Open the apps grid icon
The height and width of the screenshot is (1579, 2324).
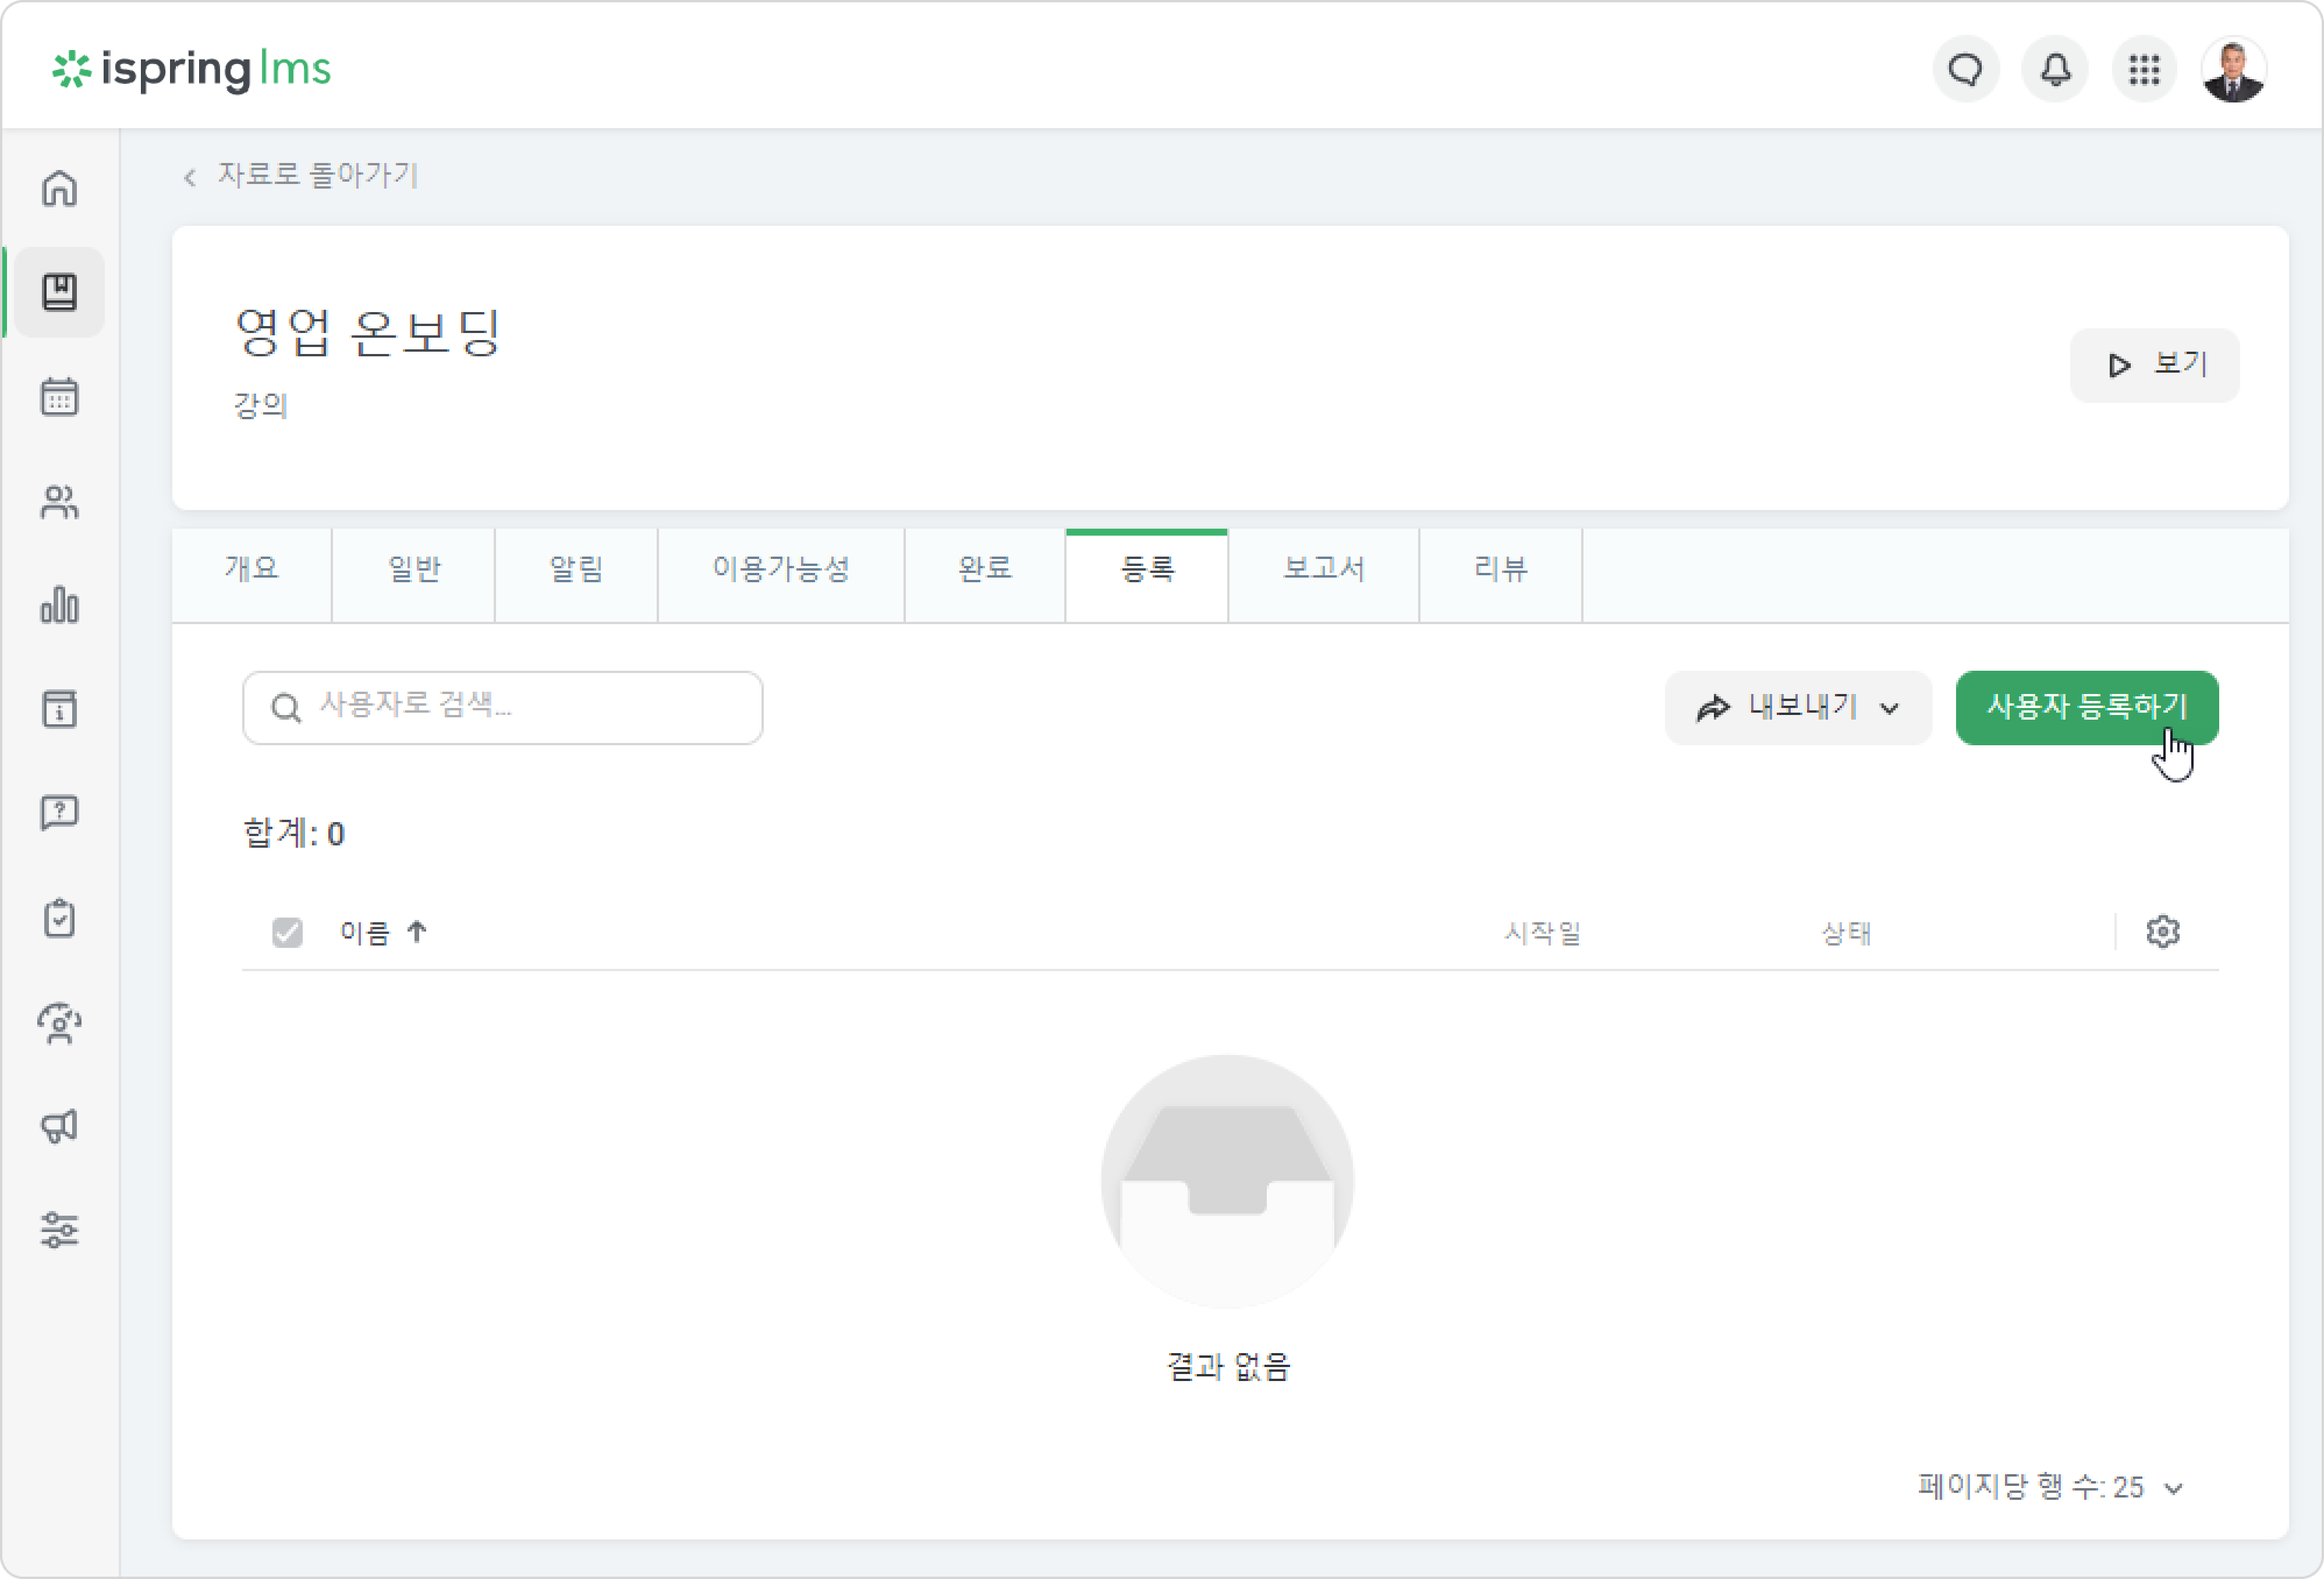[x=2144, y=69]
